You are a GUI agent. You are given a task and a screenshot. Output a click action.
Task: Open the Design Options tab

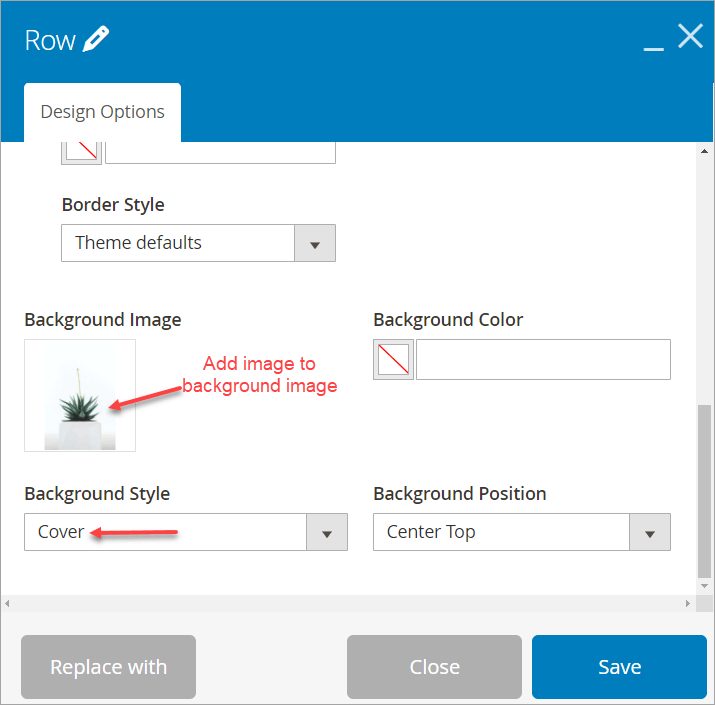pyautogui.click(x=102, y=112)
